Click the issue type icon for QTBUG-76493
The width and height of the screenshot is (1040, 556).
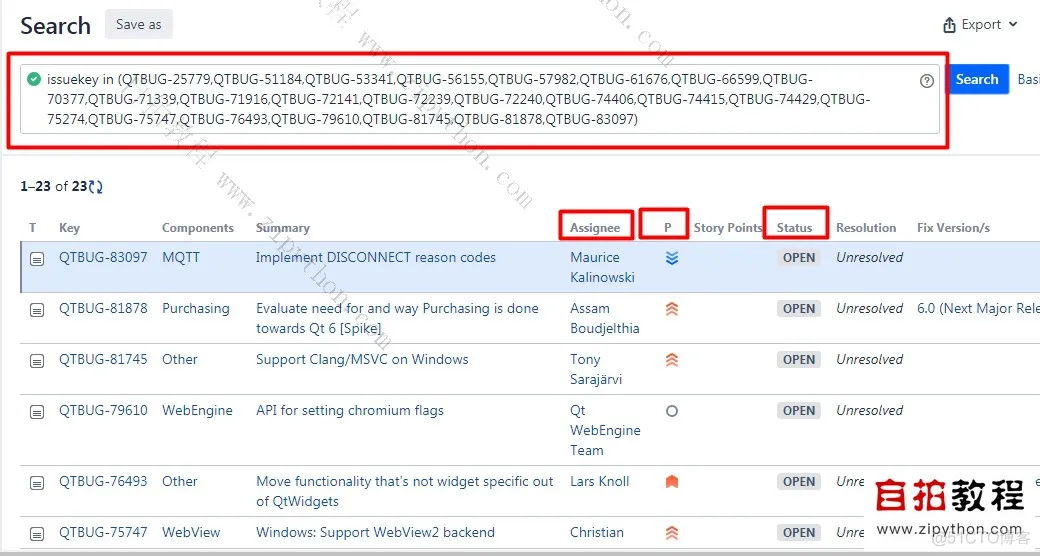[x=37, y=484]
